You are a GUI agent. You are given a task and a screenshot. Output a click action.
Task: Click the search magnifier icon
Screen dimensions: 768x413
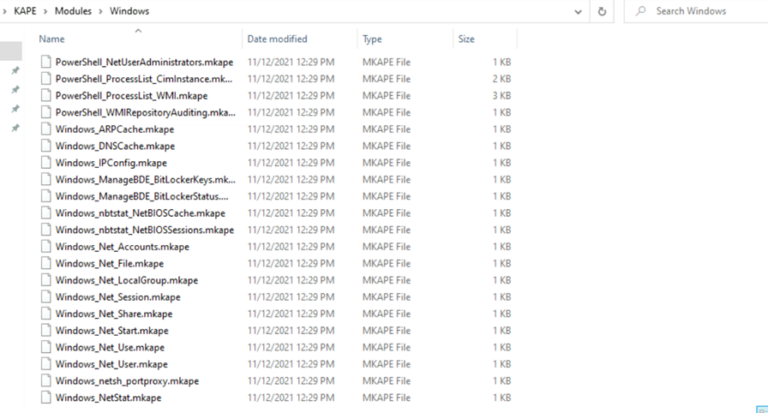tap(641, 11)
